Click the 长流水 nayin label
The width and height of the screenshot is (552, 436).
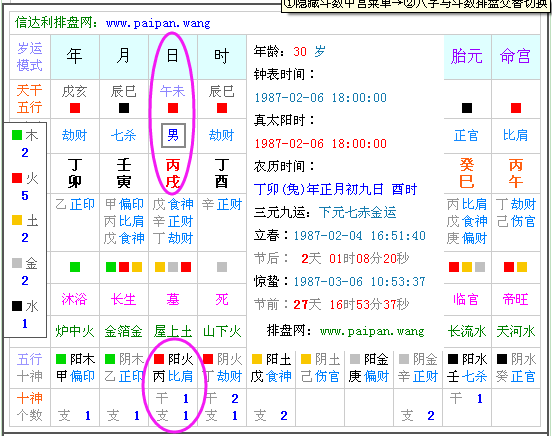tap(467, 331)
